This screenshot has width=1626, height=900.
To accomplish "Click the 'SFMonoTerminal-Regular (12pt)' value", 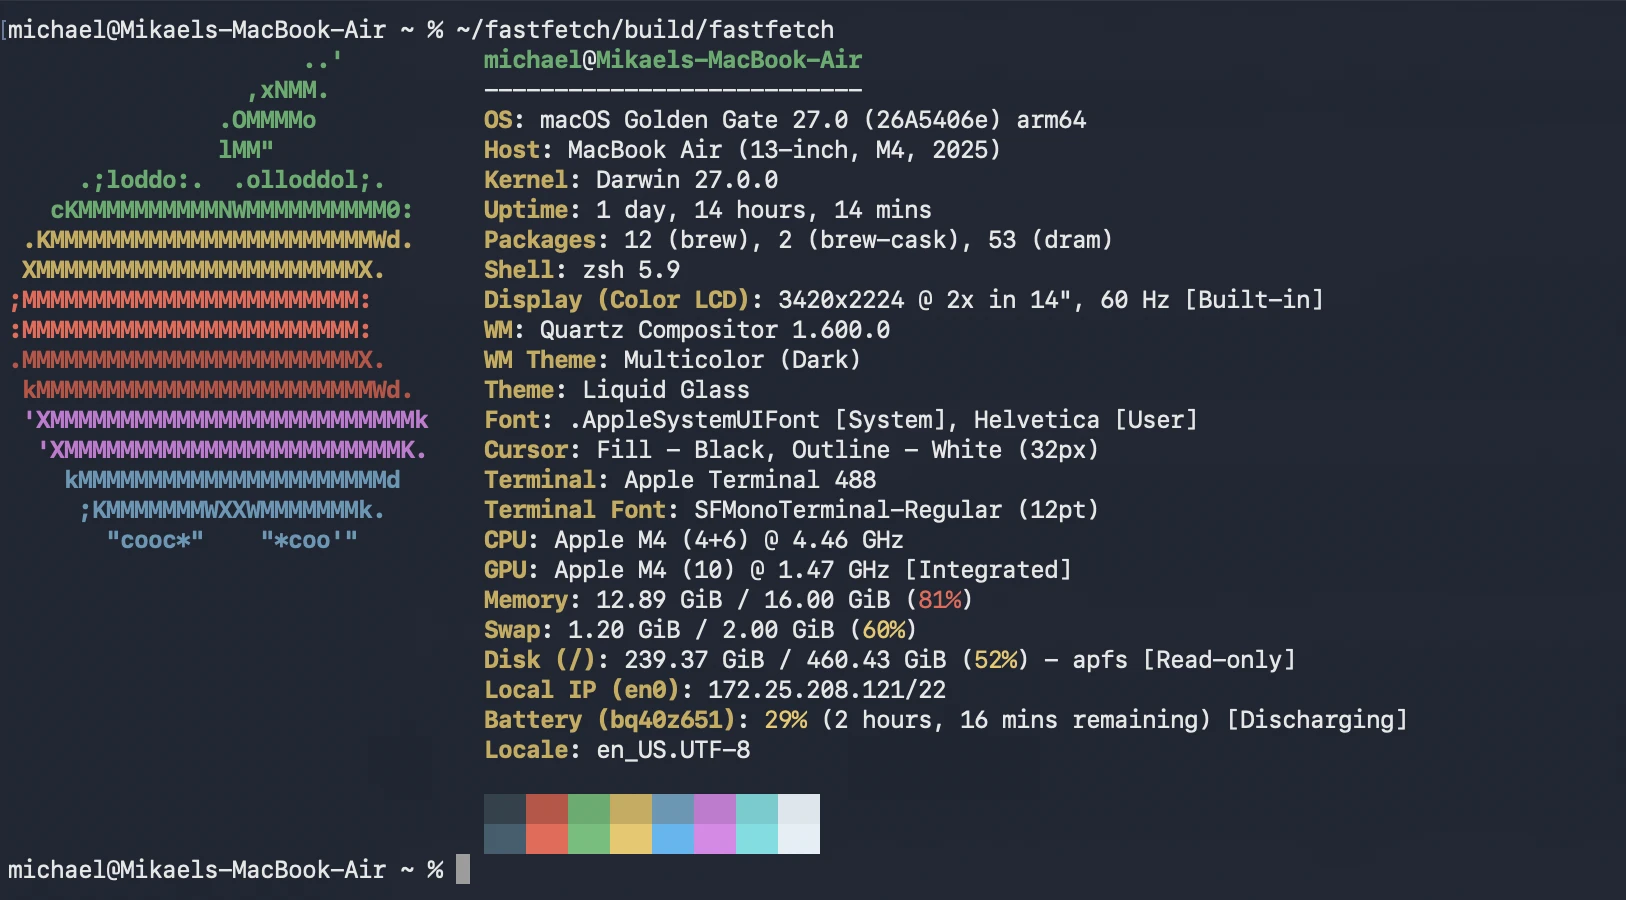I will [x=897, y=510].
